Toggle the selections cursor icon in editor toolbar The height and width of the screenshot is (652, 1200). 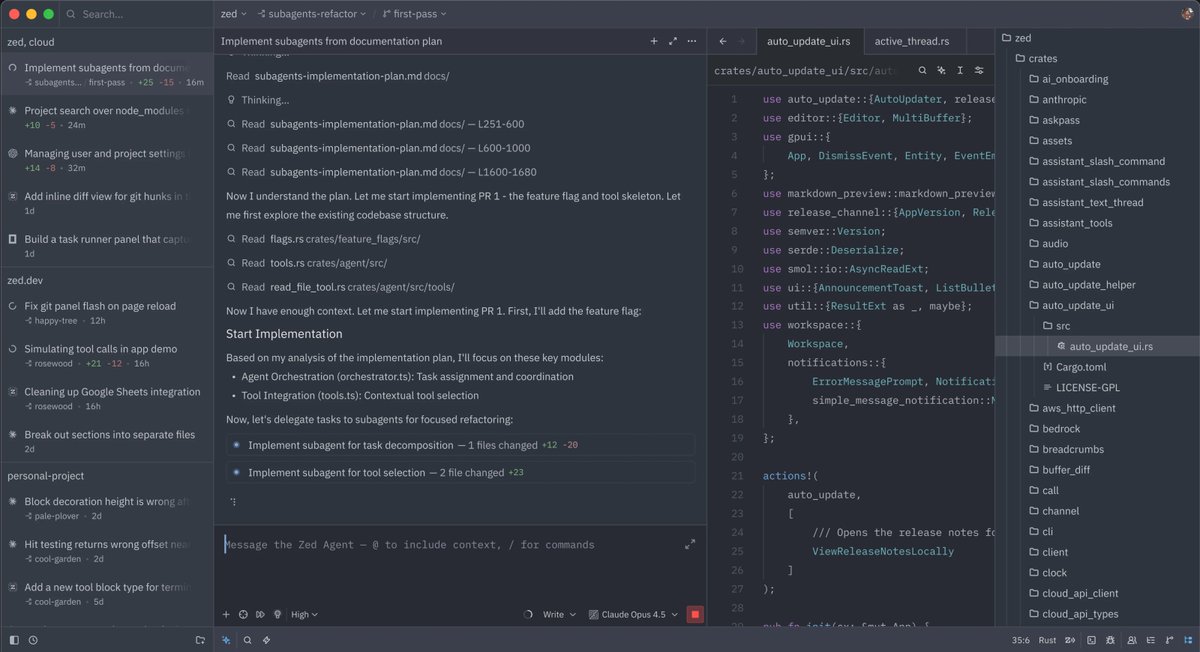960,71
